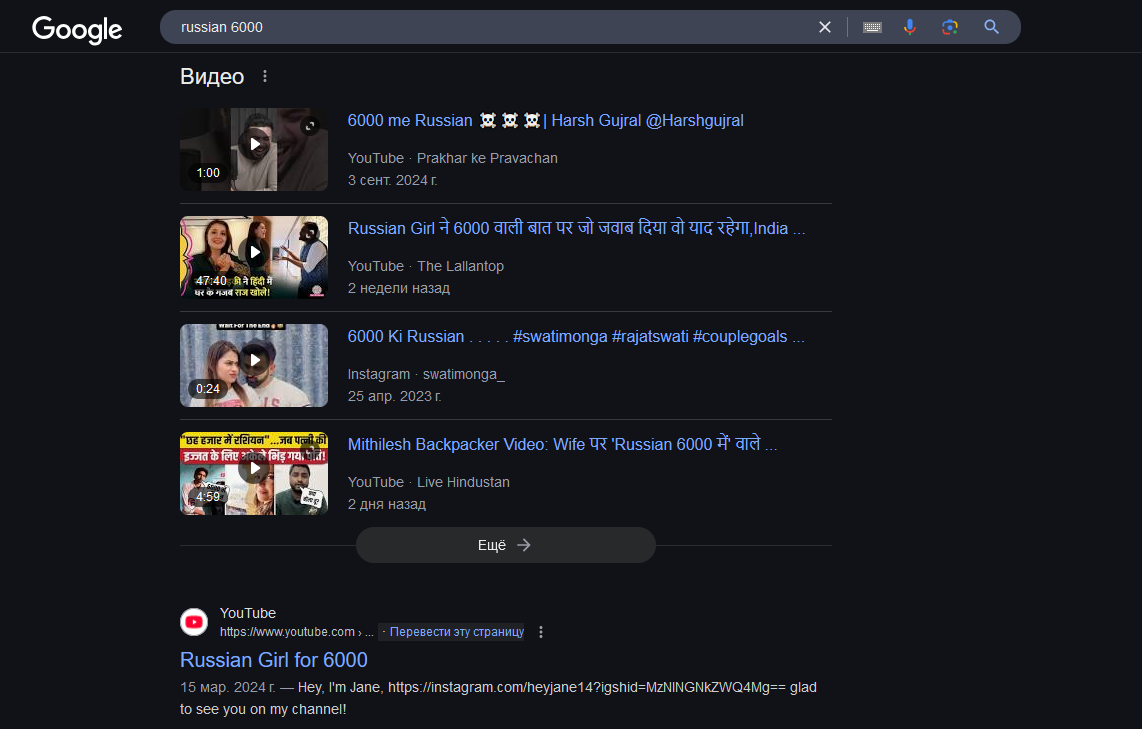Expand preview icon on Harsh Gujral thumbnail

click(310, 125)
